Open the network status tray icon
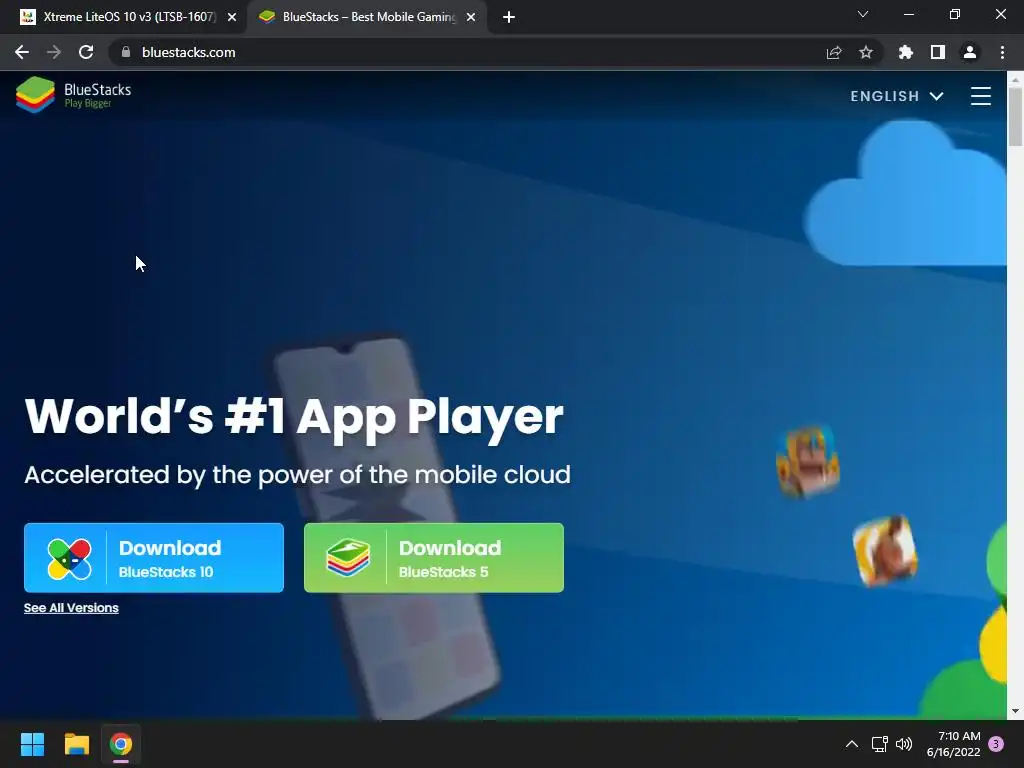The image size is (1024, 768). (x=879, y=744)
